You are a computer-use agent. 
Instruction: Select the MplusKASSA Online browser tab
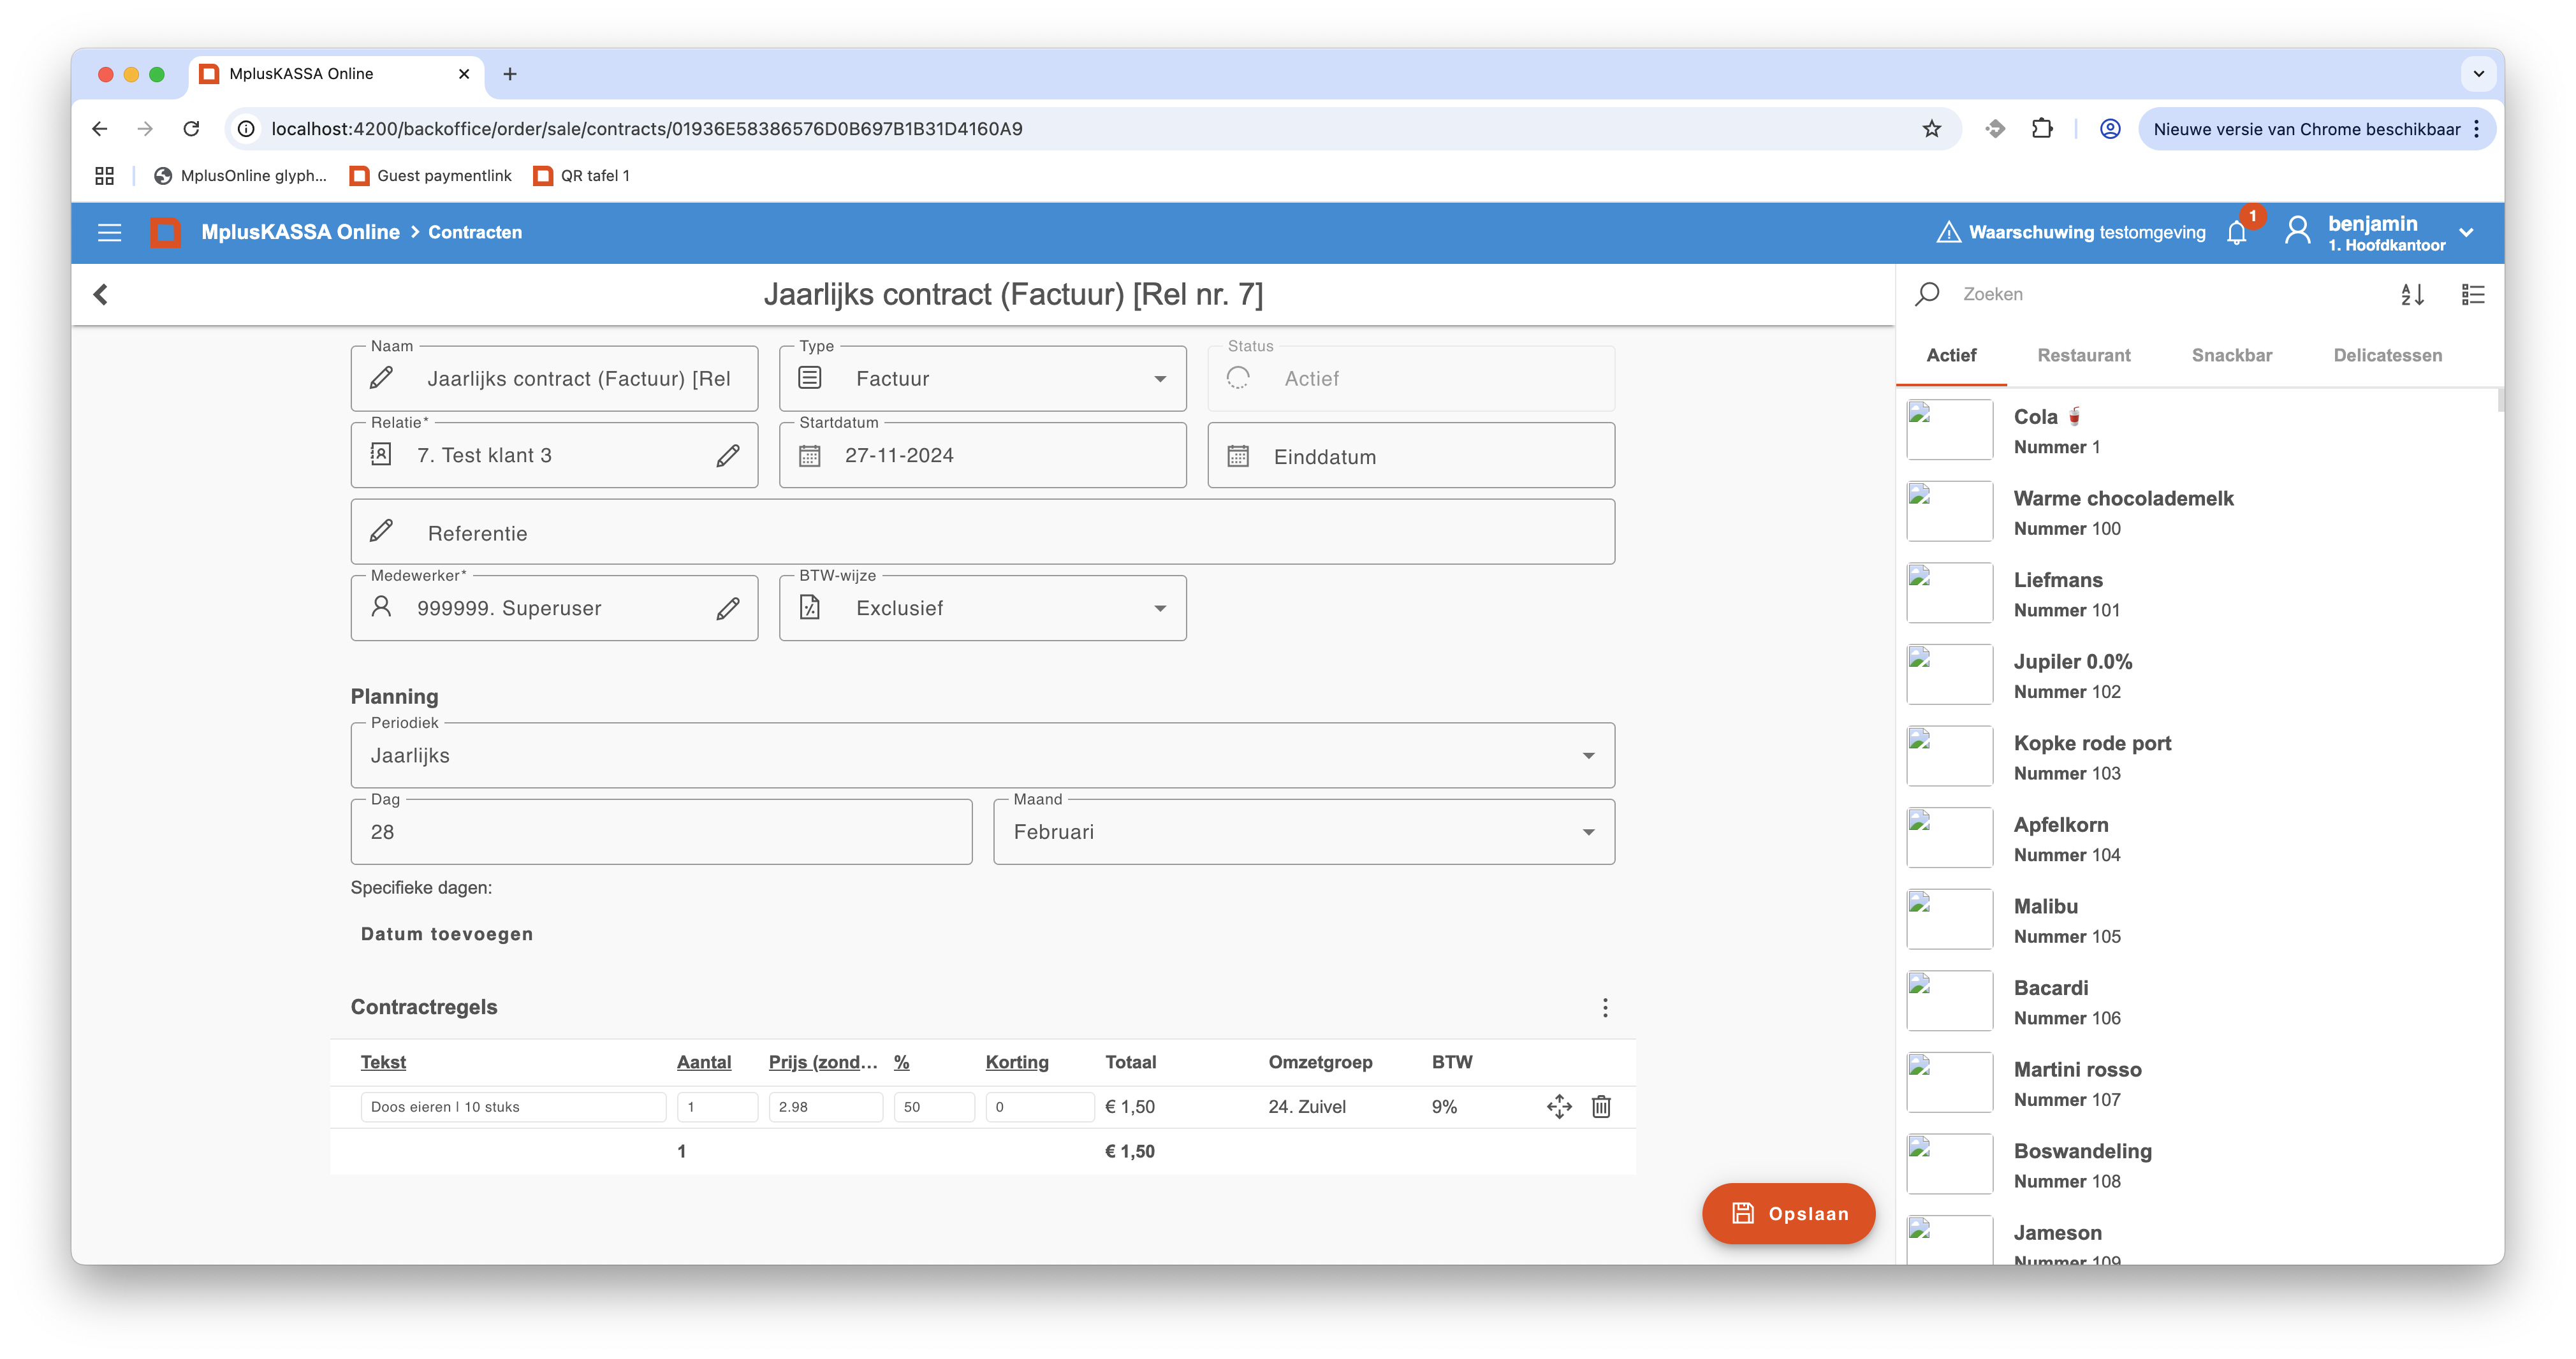pos(335,74)
